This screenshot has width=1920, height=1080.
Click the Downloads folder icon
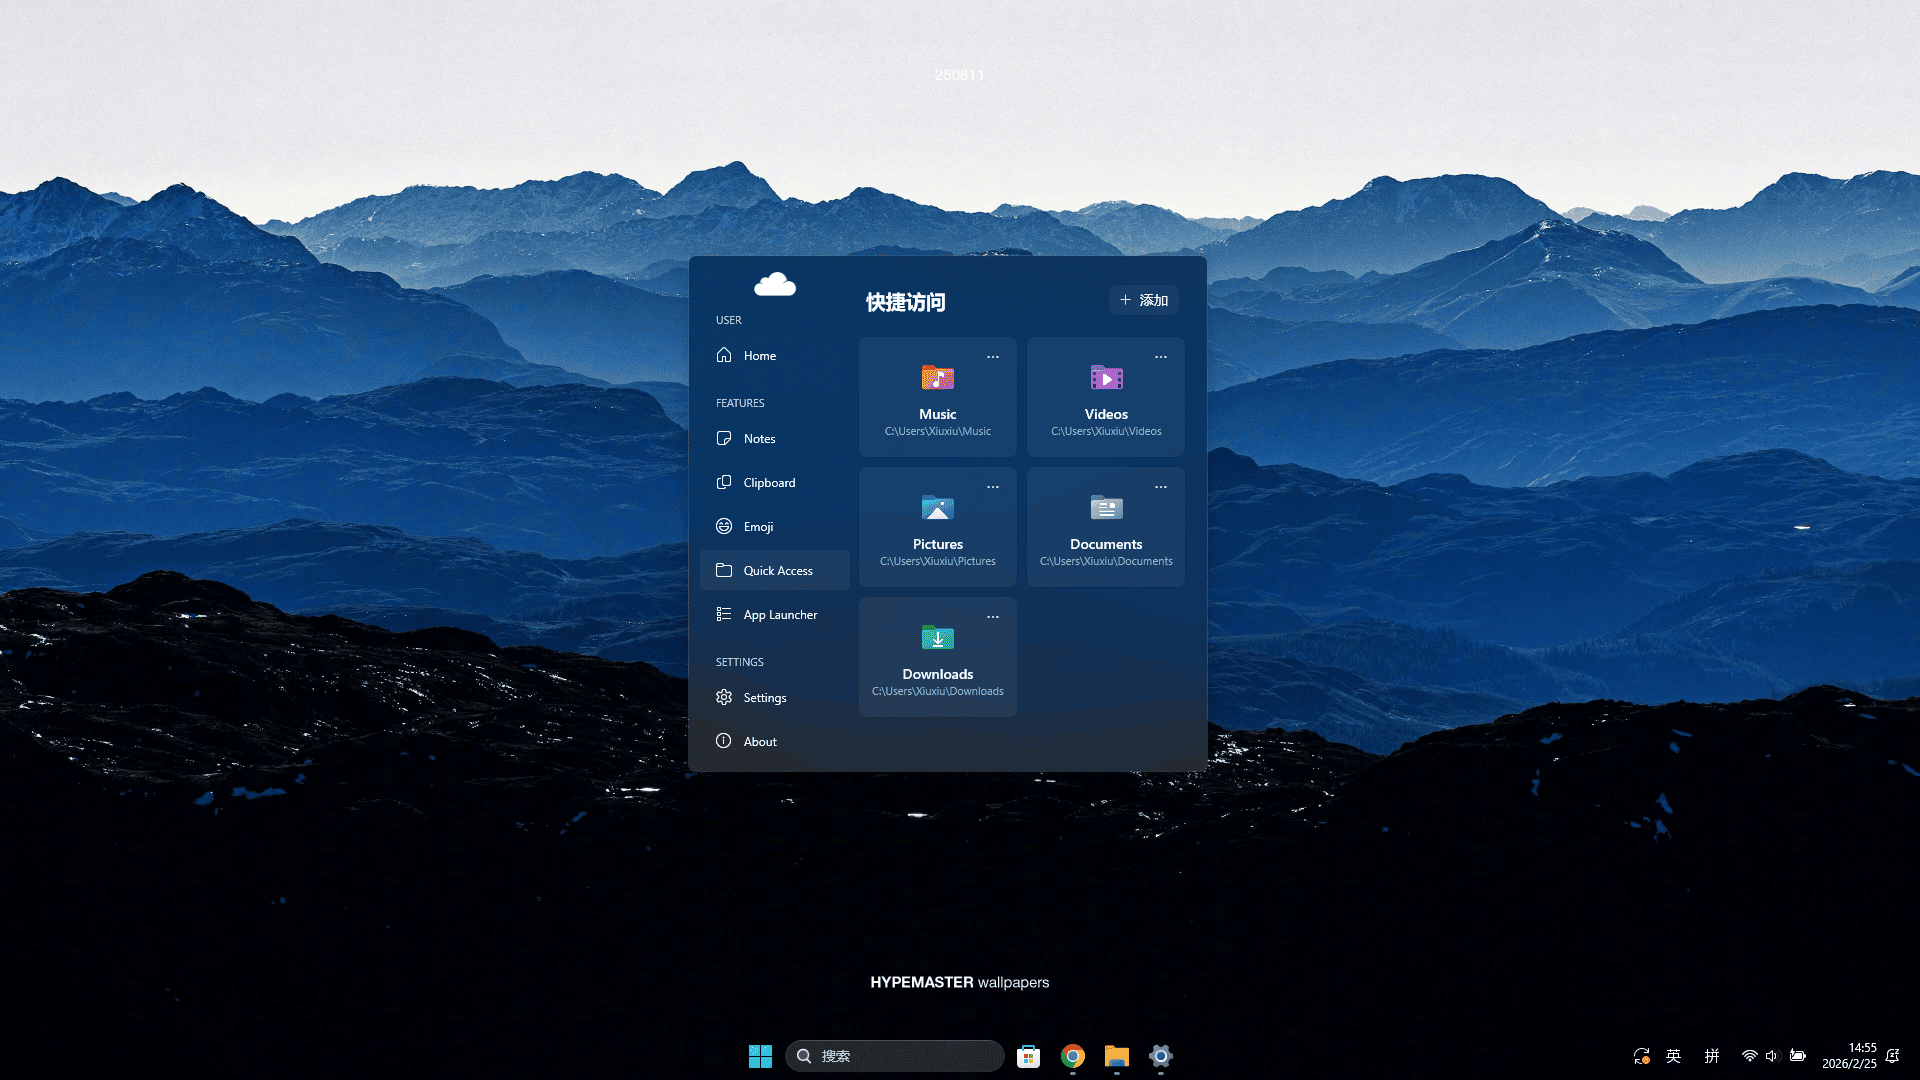[937, 638]
